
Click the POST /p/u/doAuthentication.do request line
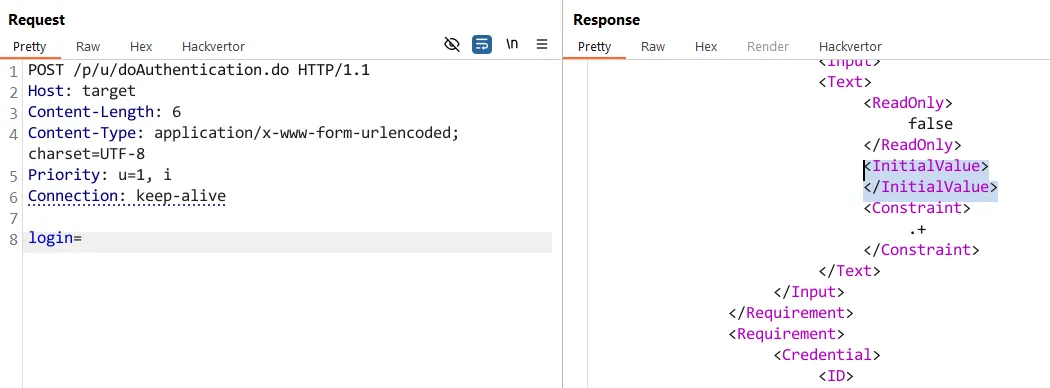coord(199,70)
